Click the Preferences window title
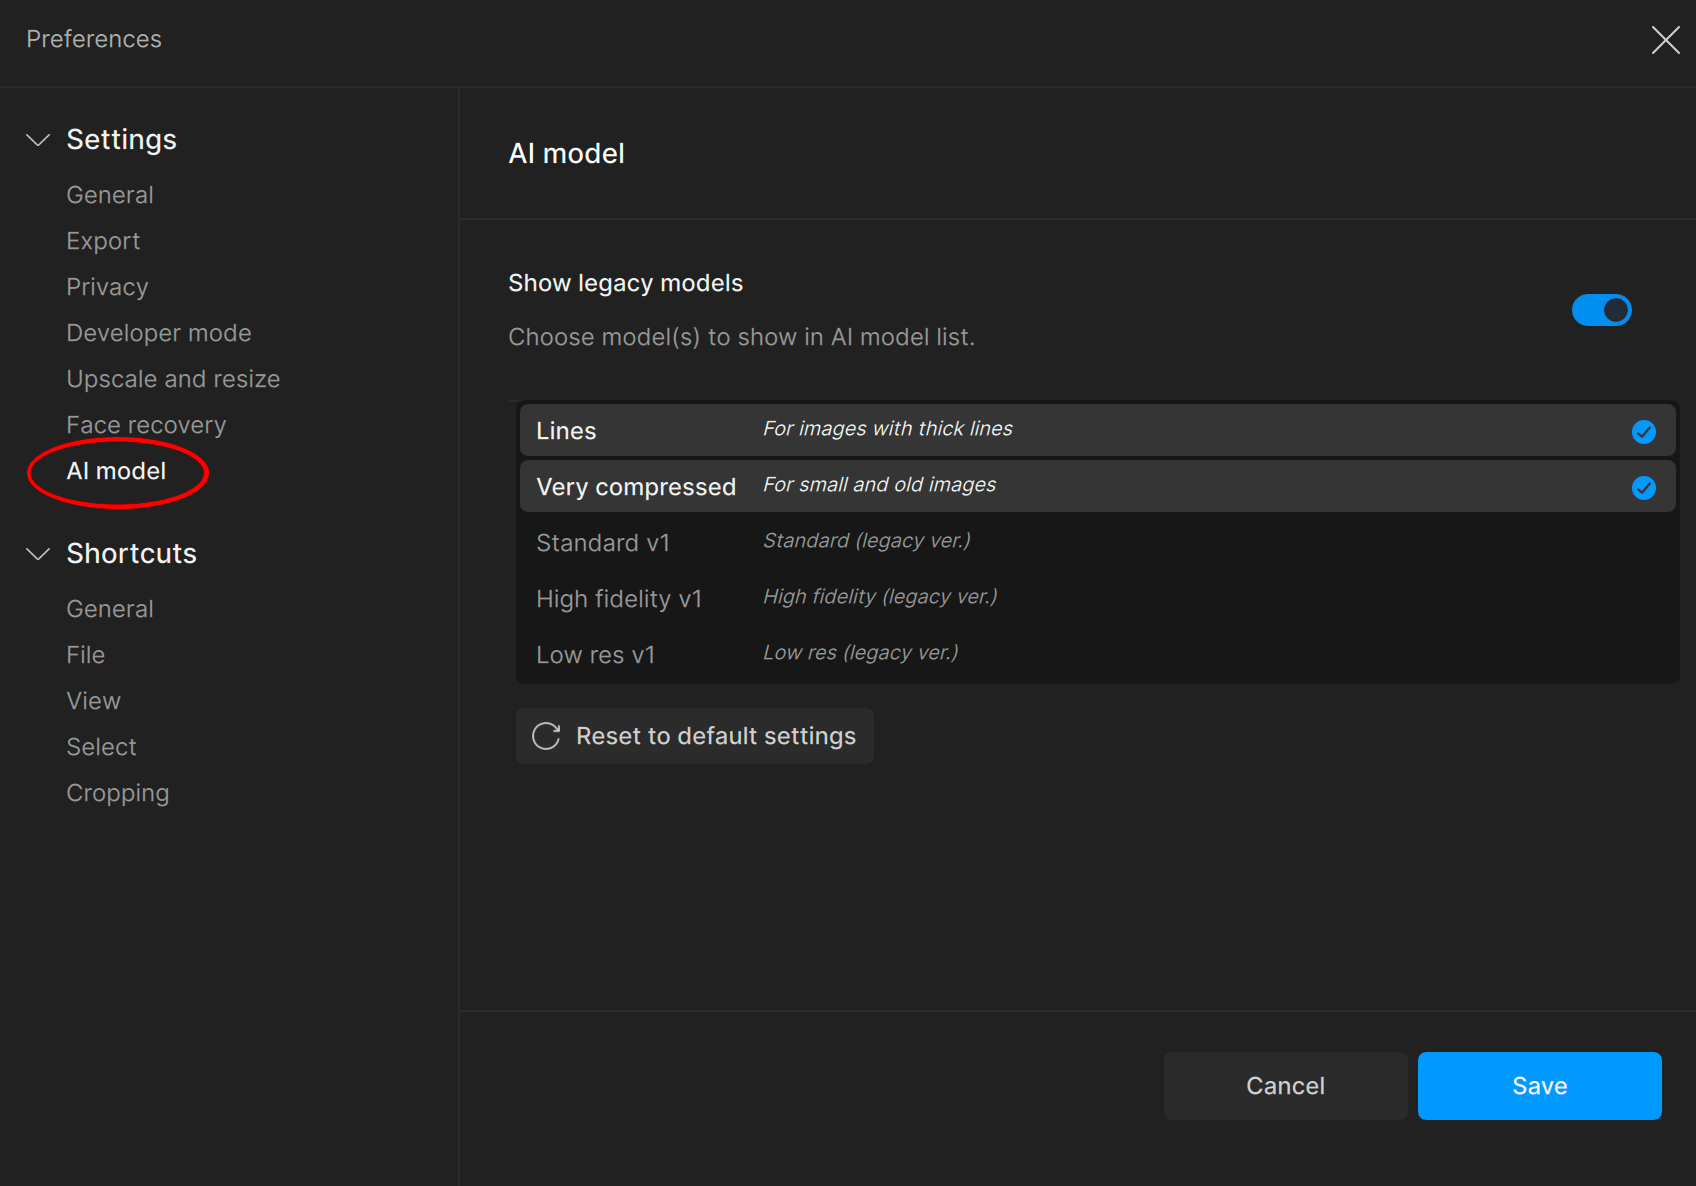The width and height of the screenshot is (1696, 1186). click(x=94, y=39)
